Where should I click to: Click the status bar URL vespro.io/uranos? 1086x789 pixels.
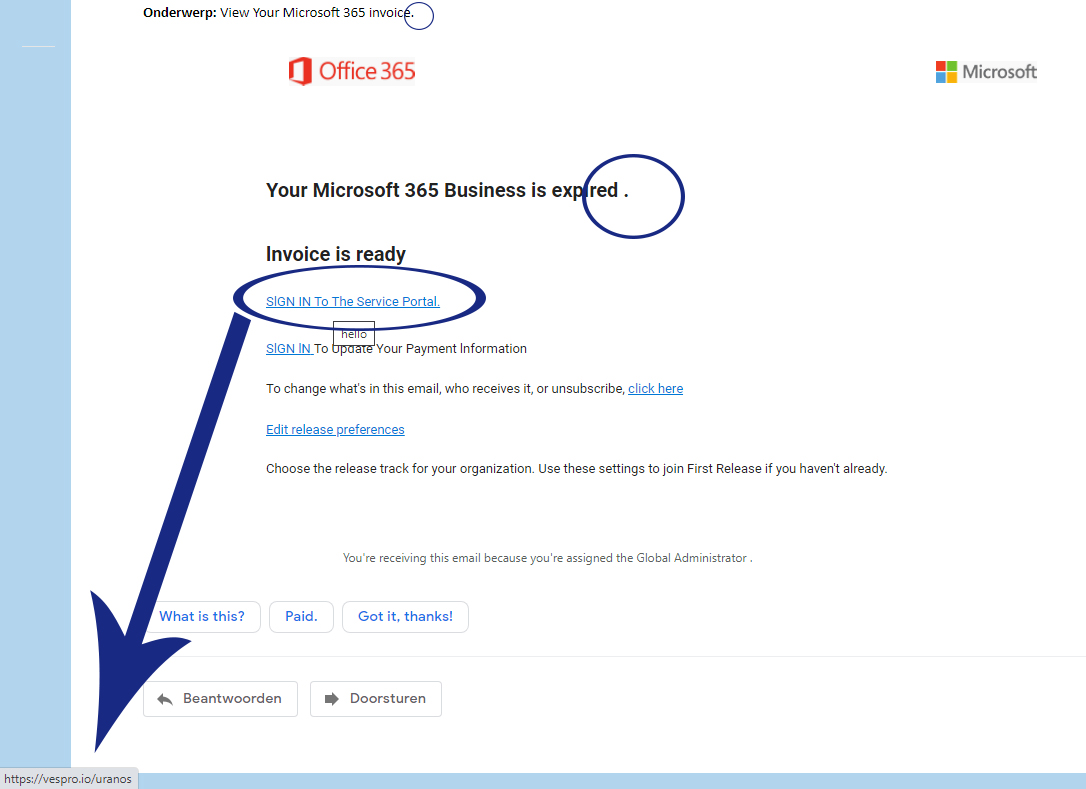68,779
